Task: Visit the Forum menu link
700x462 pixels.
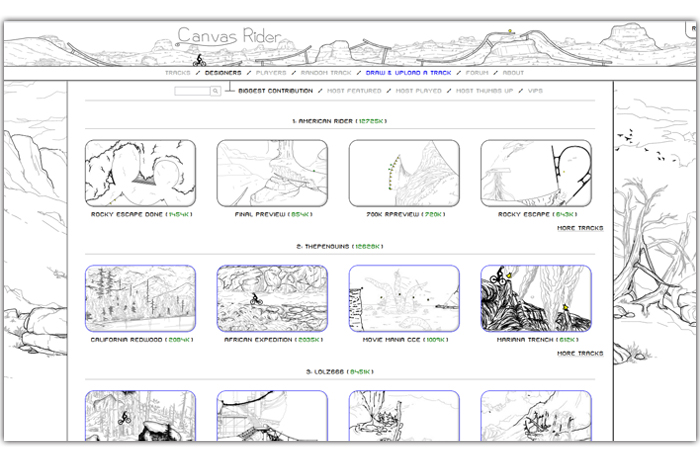Action: click(477, 73)
